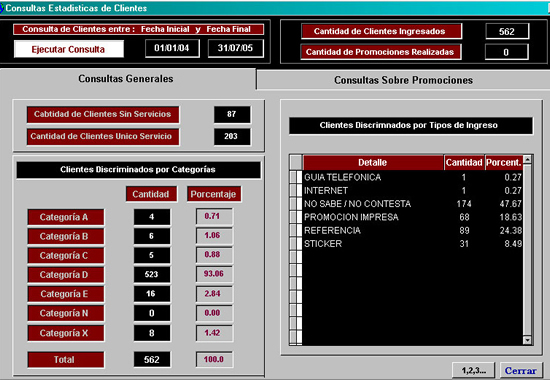Click the Porcent. column header
The width and height of the screenshot is (550, 380).
pyautogui.click(x=504, y=162)
